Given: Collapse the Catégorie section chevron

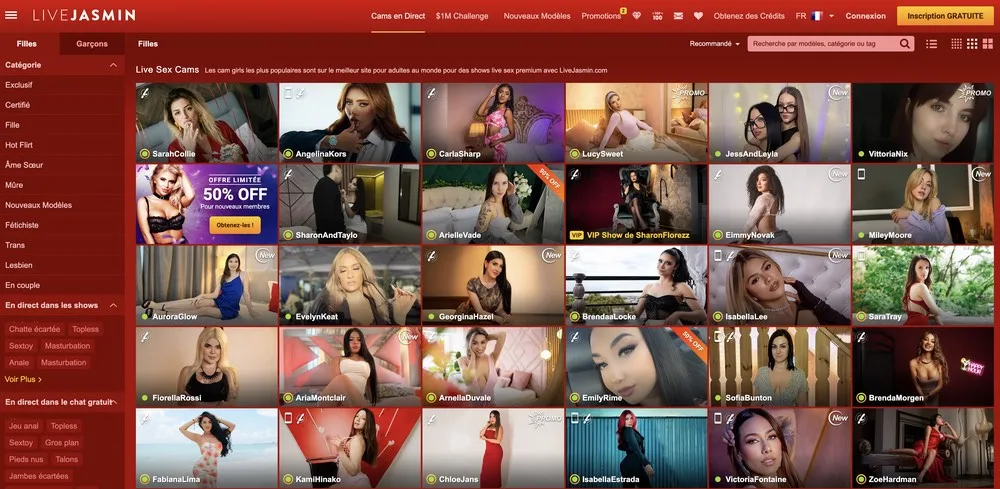Looking at the screenshot, I should coord(114,65).
